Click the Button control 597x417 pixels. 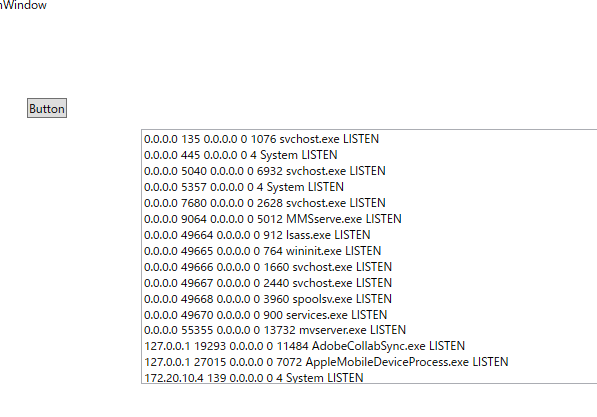pos(47,108)
